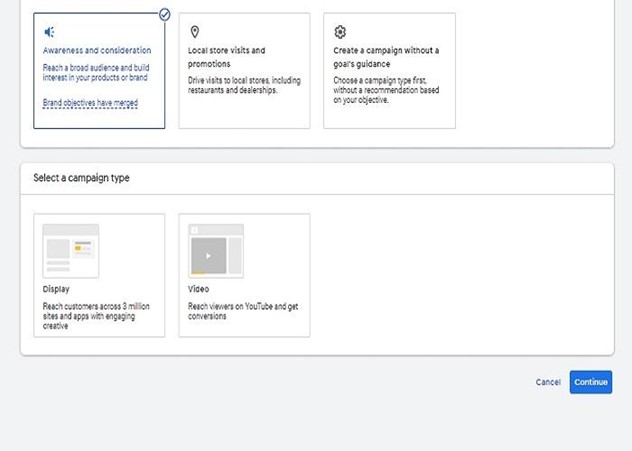Image resolution: width=632 pixels, height=451 pixels.
Task: Click 'Reach viewers on YouTube' description text
Action: point(243,311)
